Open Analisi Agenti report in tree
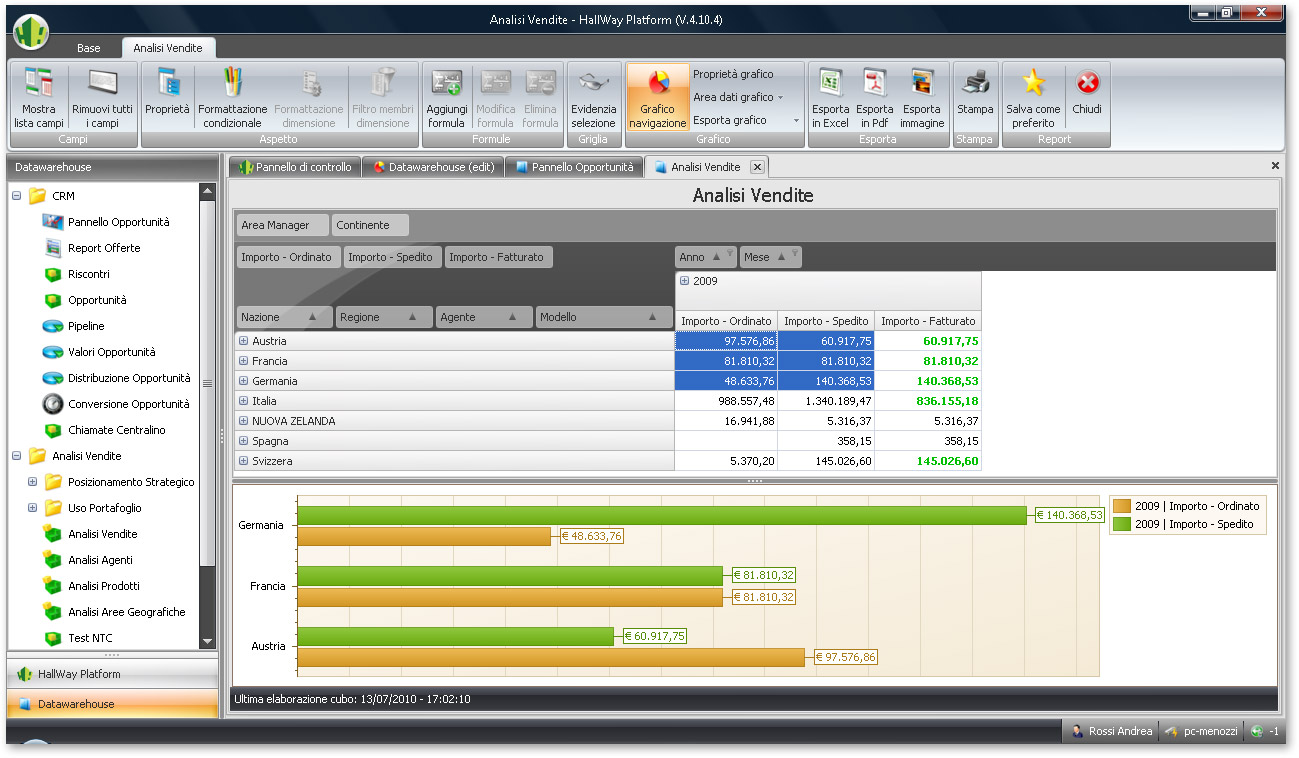This screenshot has height=758, width=1299. click(x=100, y=560)
